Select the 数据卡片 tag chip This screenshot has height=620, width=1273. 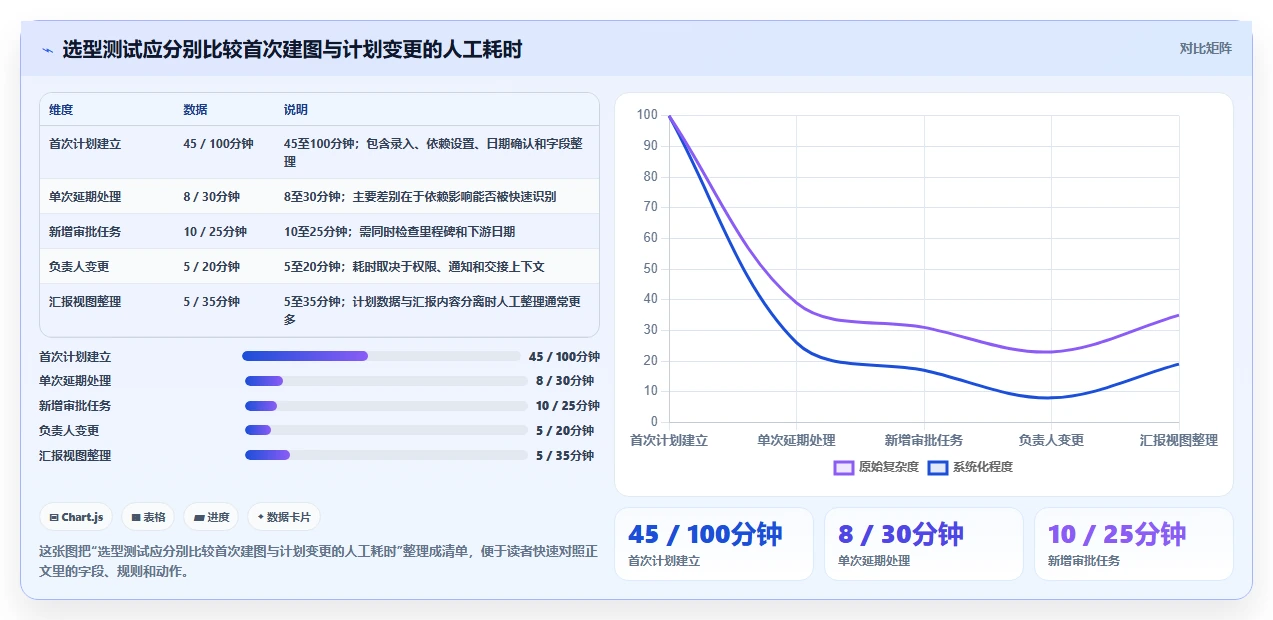(284, 517)
